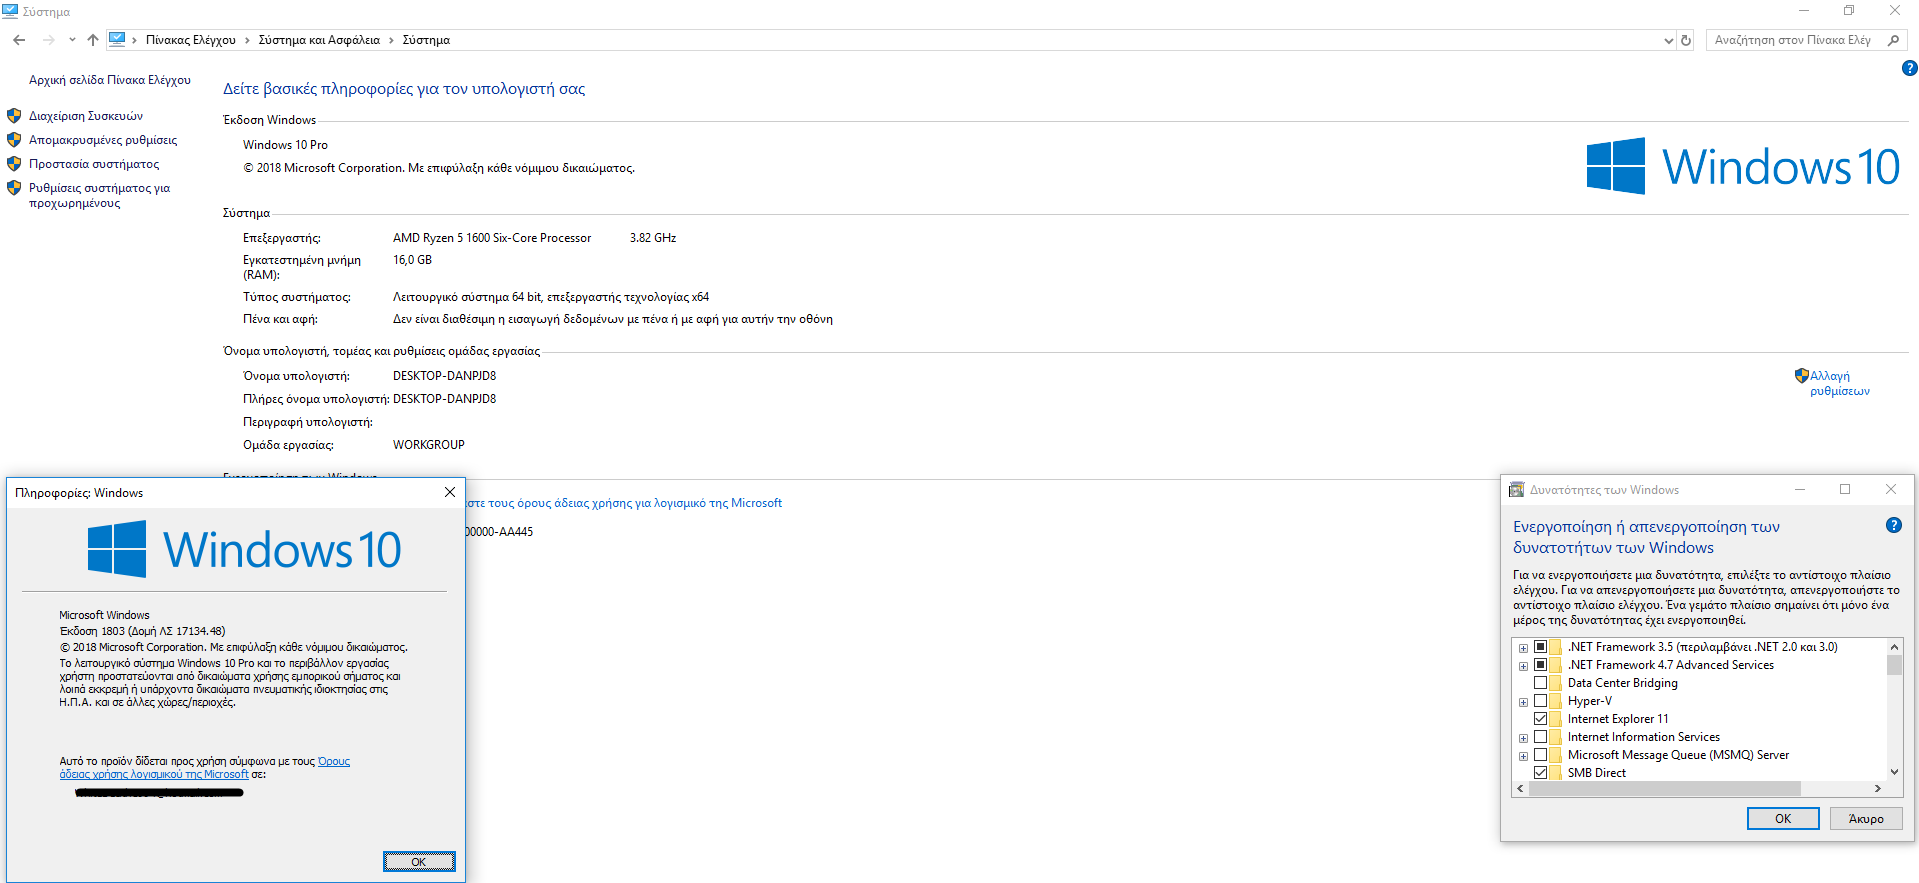
Task: Click folder icon beside Internet Information Services
Action: click(1555, 737)
